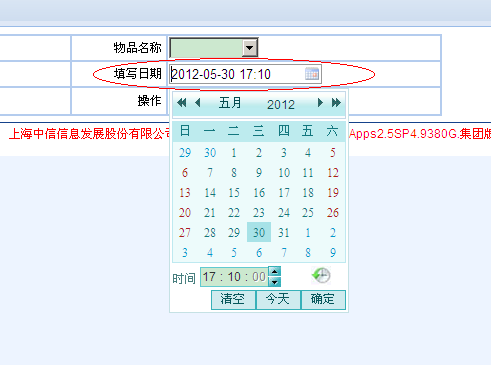Select day 11 in the calendar
Image resolution: width=491 pixels, height=365 pixels.
pos(308,172)
